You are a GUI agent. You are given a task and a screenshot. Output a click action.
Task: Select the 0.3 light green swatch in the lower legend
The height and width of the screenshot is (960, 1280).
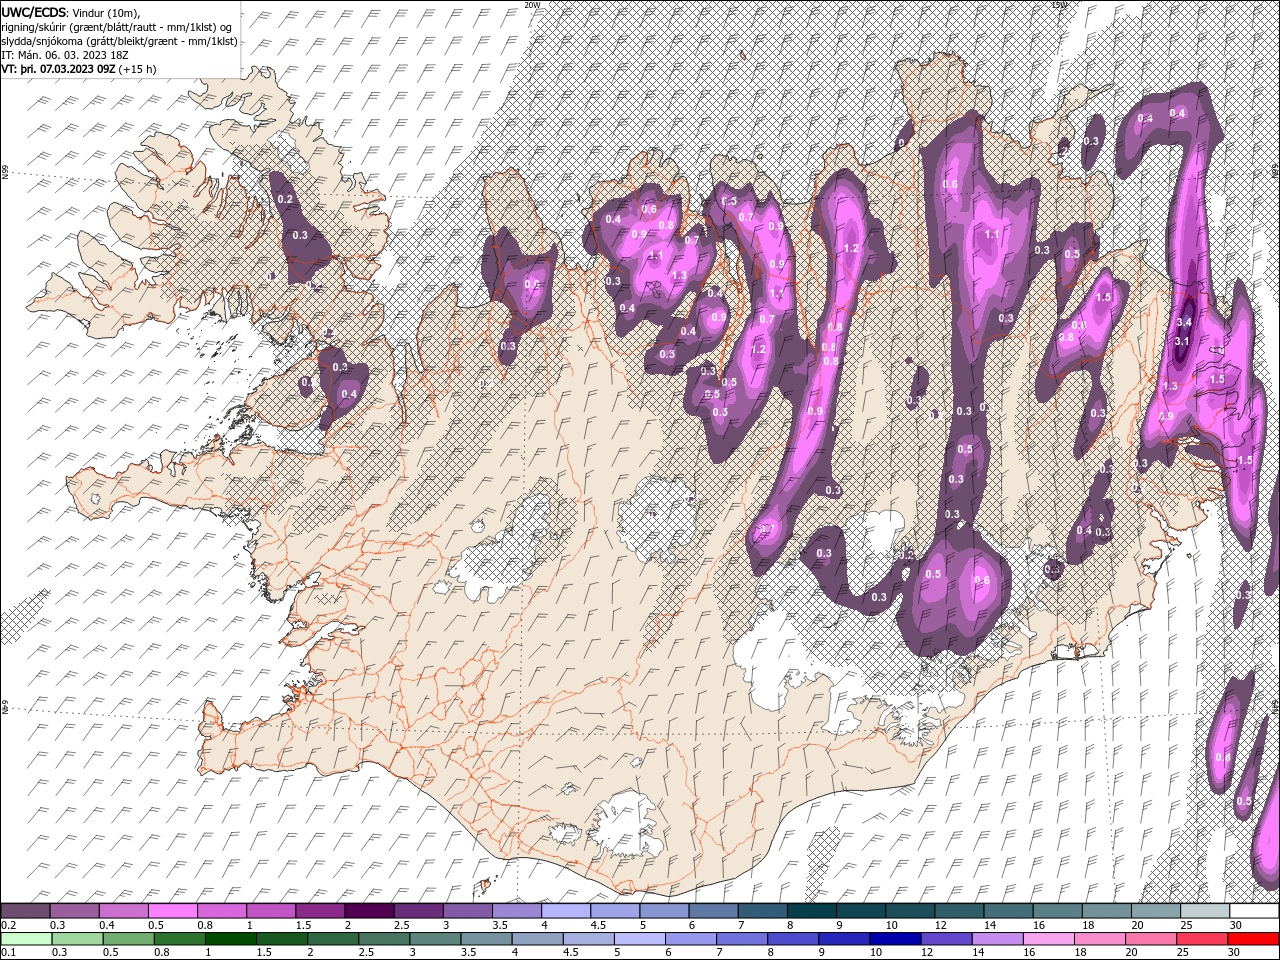77,939
